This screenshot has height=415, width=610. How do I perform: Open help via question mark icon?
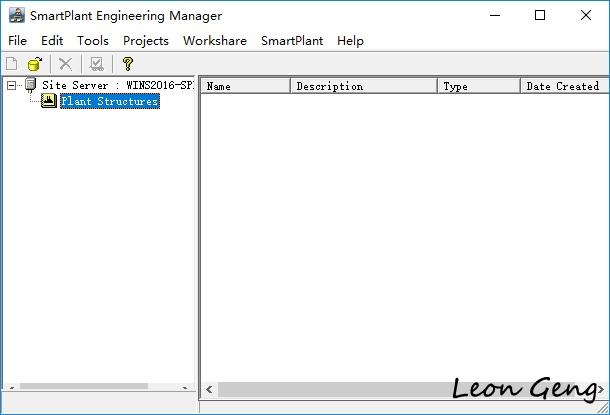coord(128,64)
